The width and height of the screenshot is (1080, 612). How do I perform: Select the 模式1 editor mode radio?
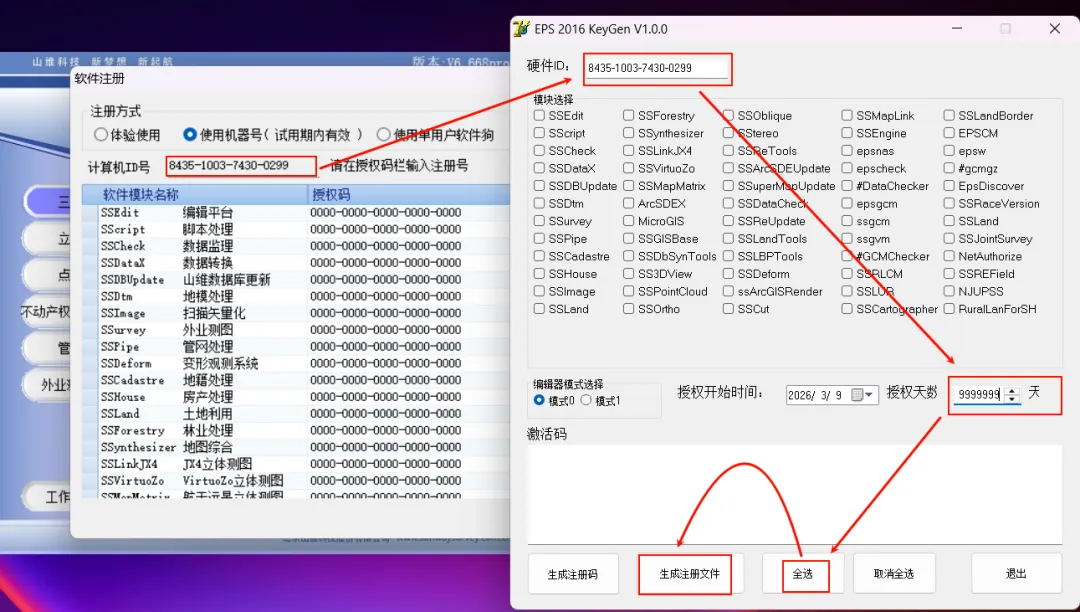click(586, 400)
